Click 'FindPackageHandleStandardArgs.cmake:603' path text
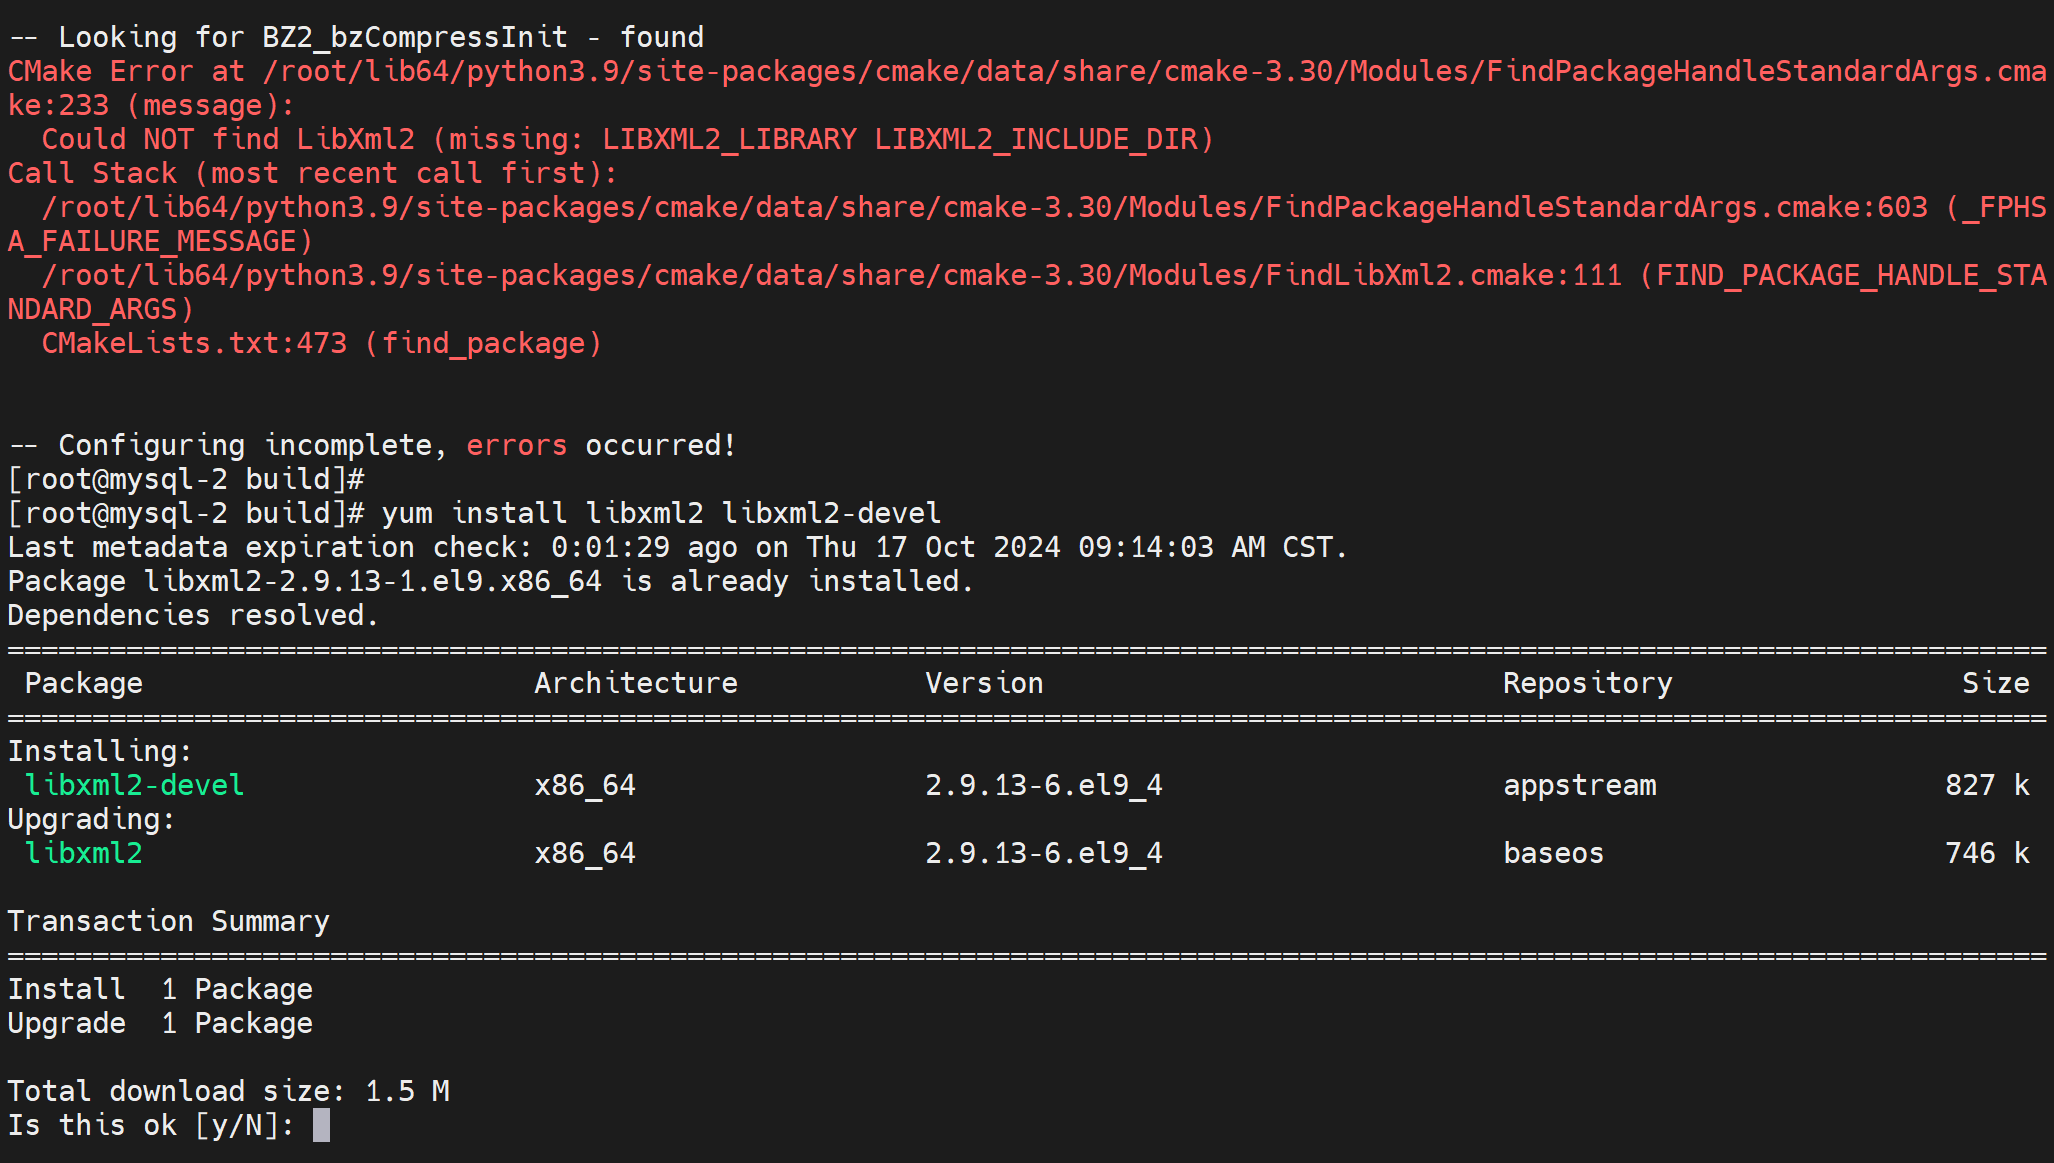Screen dimensions: 2054x1163 coord(1596,207)
